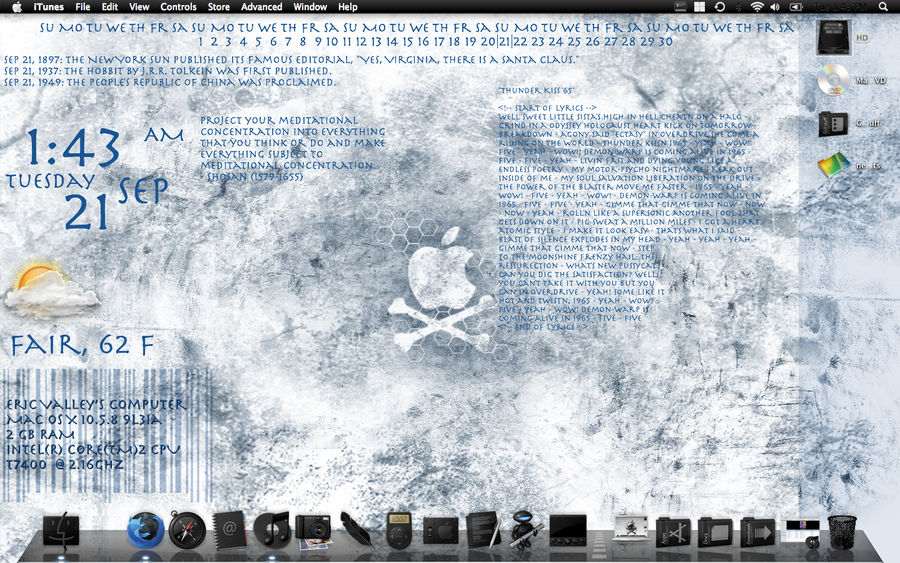Open the Wi-Fi status menu

coord(757,7)
